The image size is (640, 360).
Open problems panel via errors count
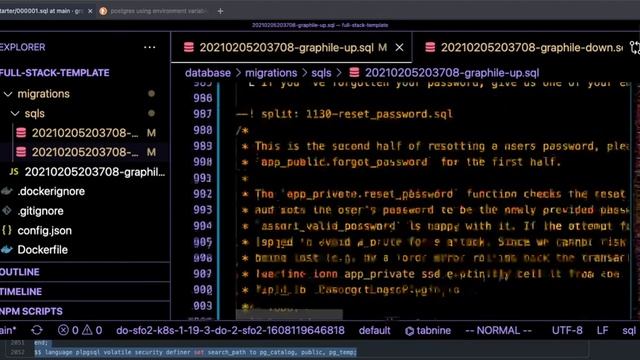[68, 330]
